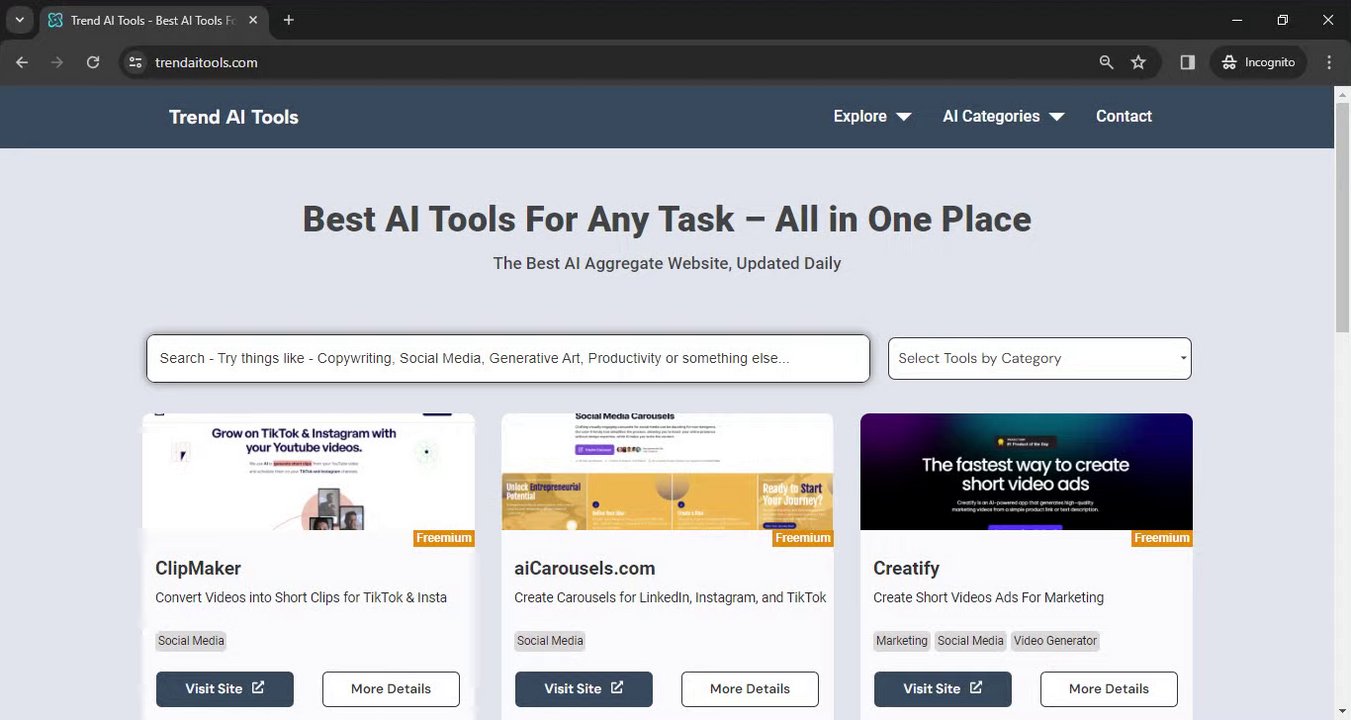Select the Trend AI Tools browser tab
Viewport: 1351px width, 720px height.
point(154,20)
